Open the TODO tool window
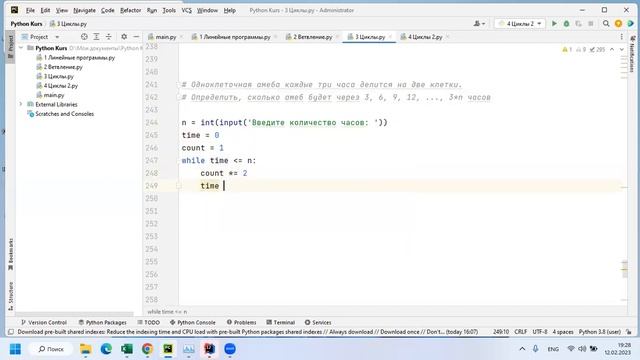The image size is (640, 360). (x=148, y=322)
